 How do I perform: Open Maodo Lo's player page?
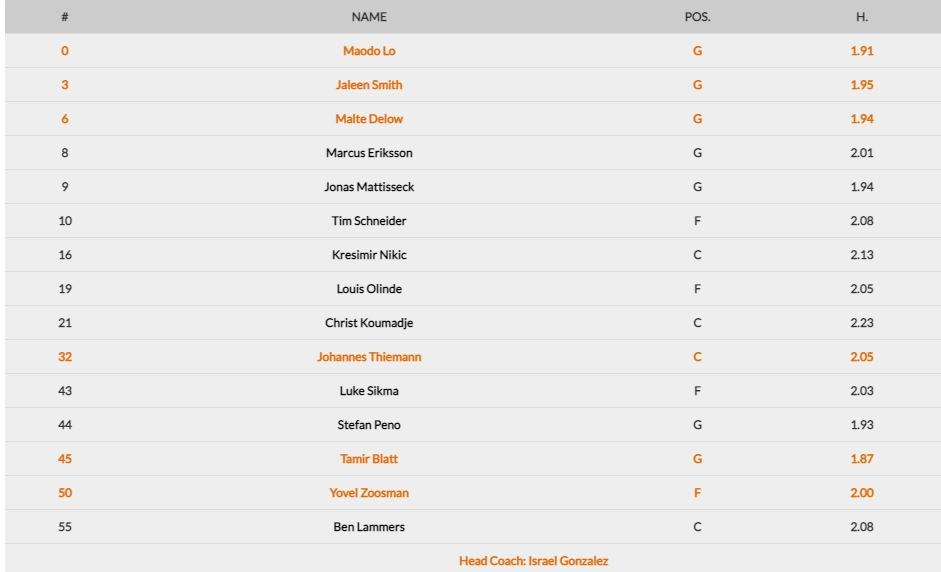[x=369, y=51]
